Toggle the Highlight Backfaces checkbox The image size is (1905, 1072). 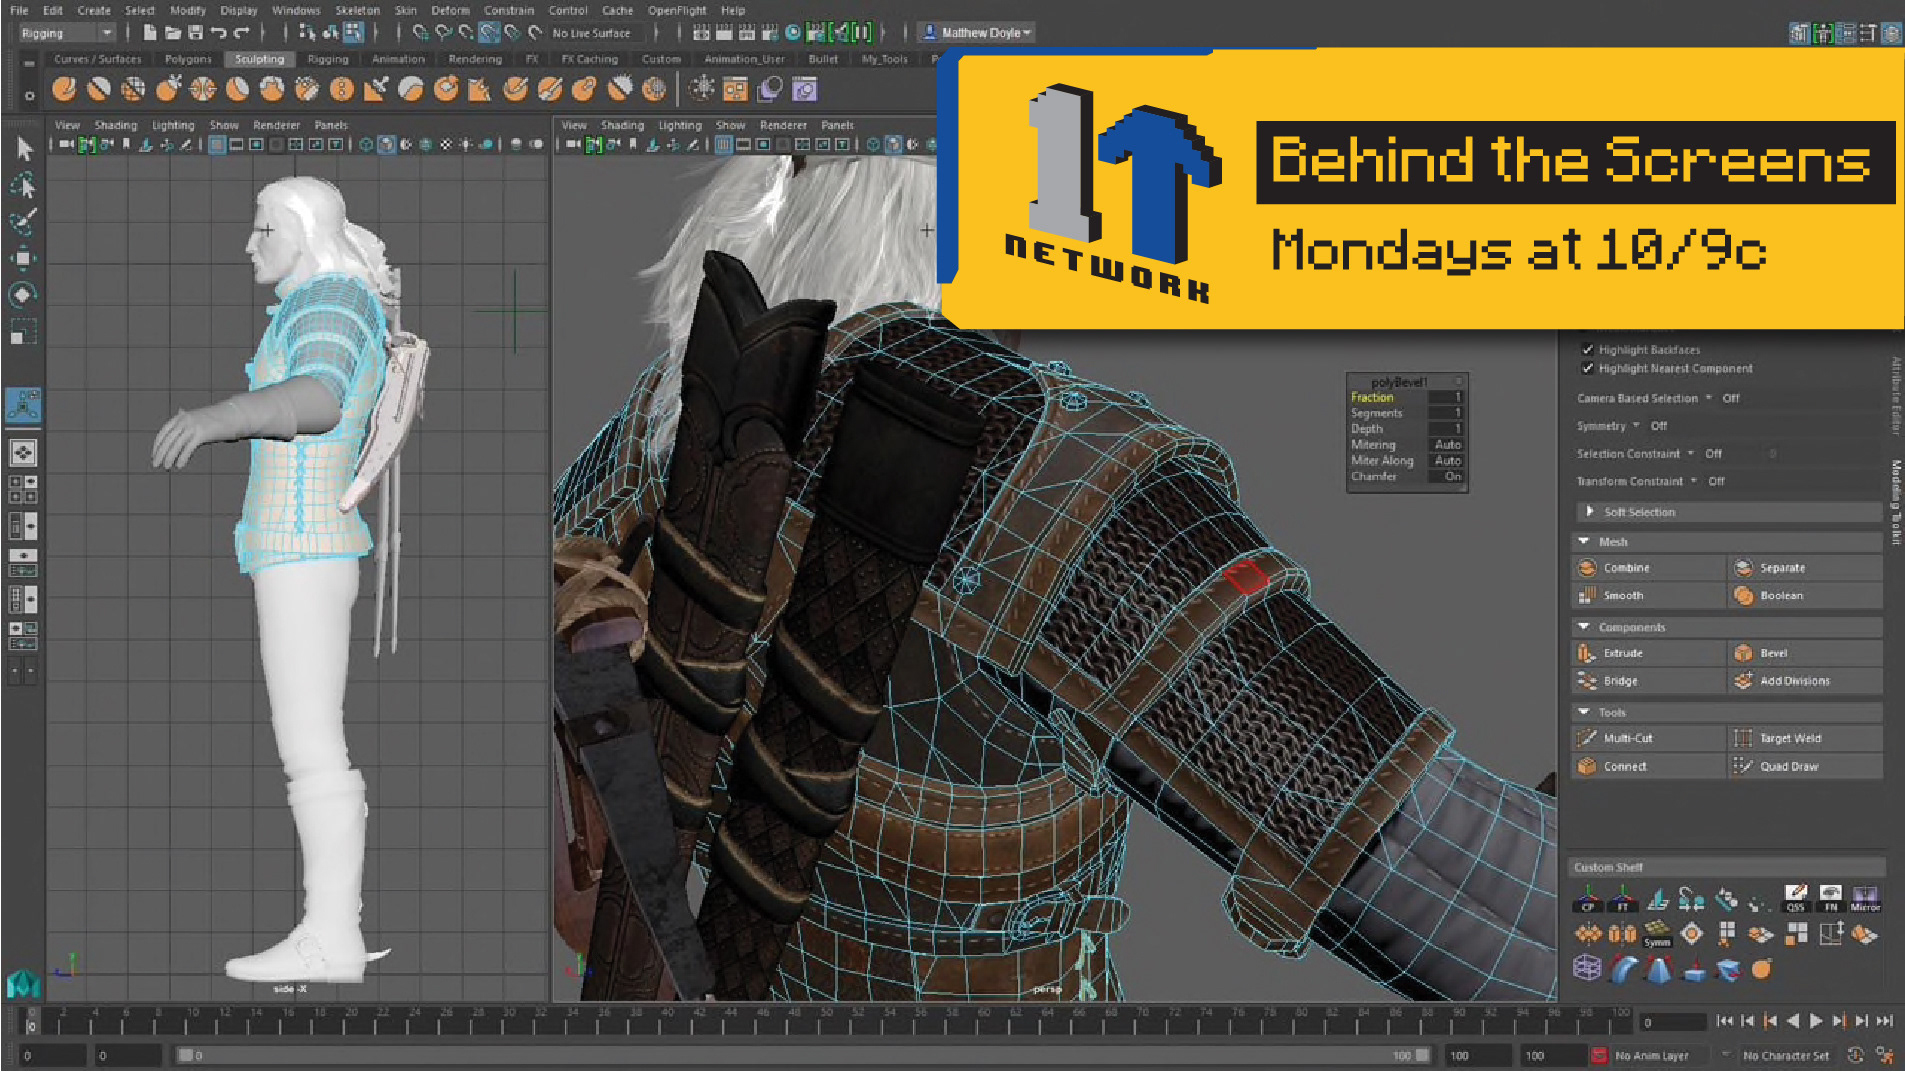(x=1587, y=350)
